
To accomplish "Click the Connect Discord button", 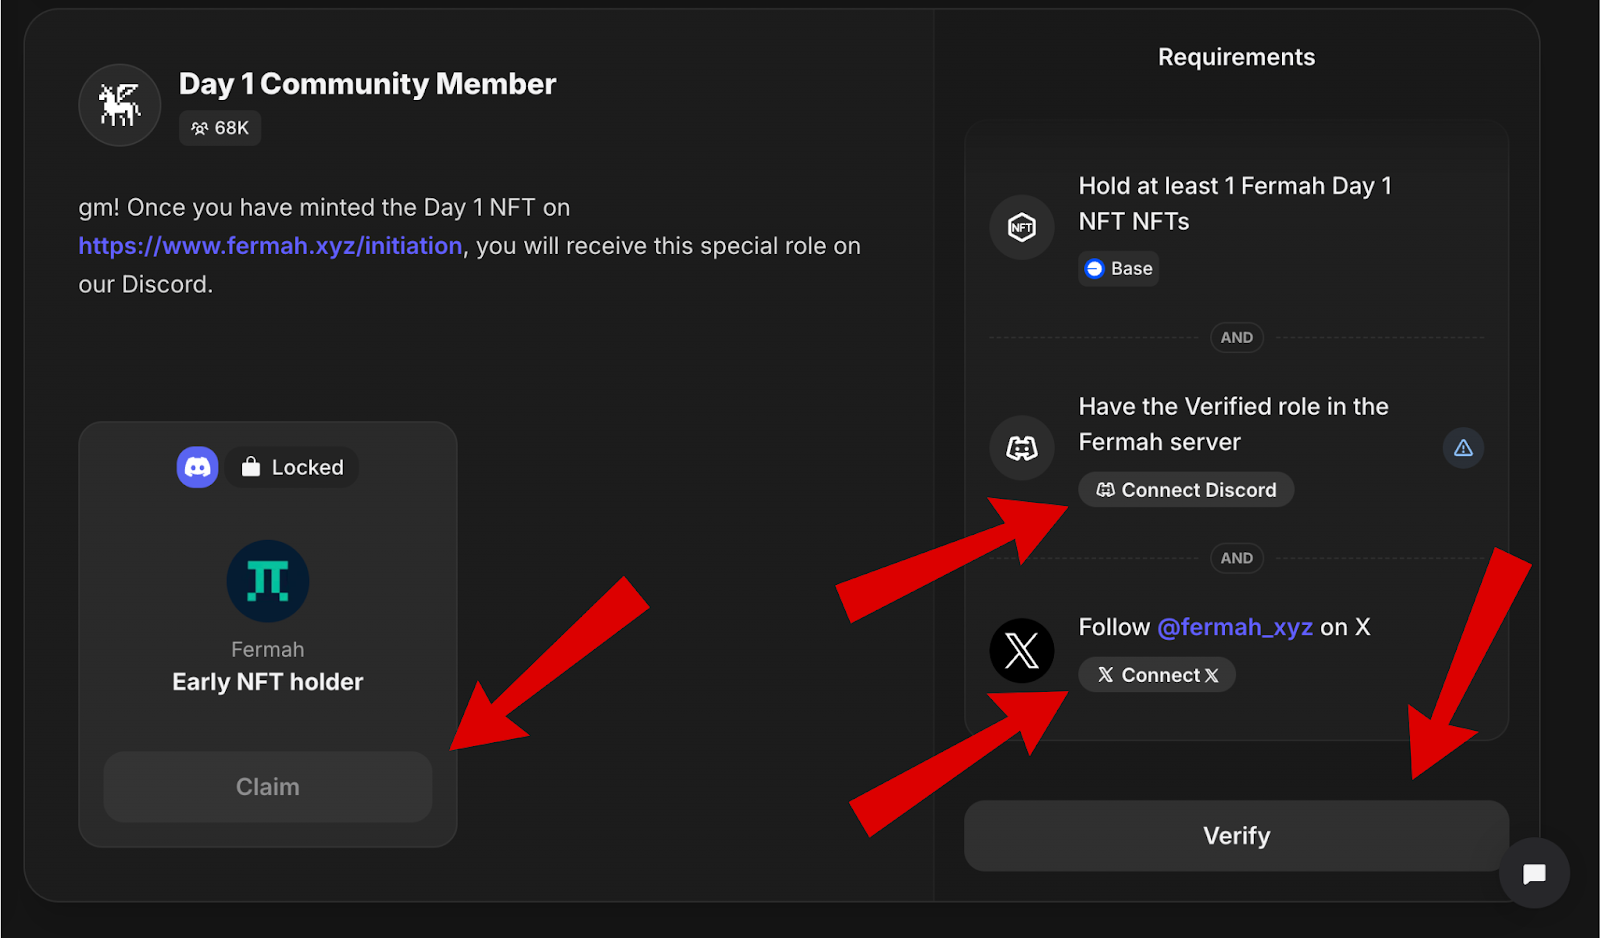I will (x=1186, y=490).
